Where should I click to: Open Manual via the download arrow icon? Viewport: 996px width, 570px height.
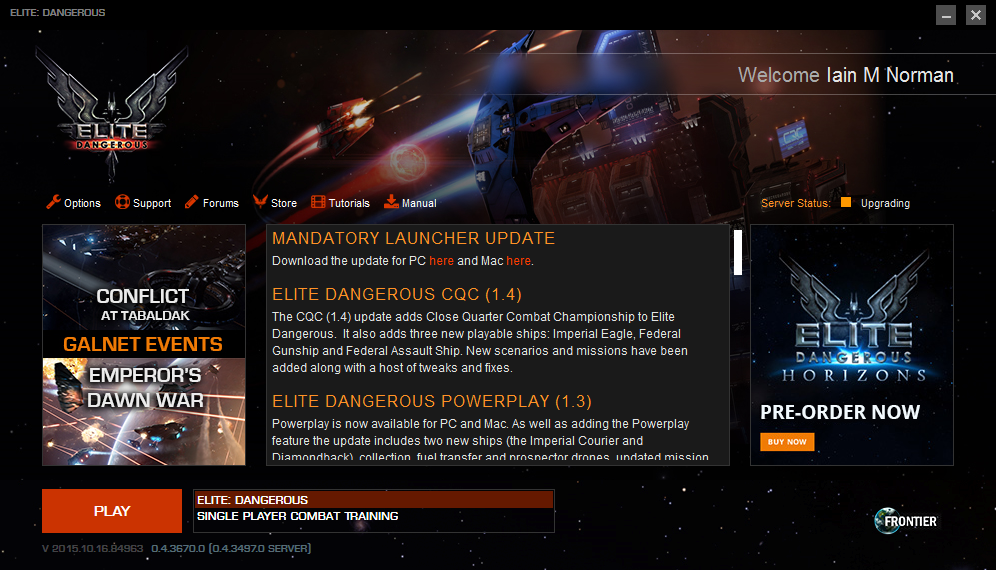[391, 202]
